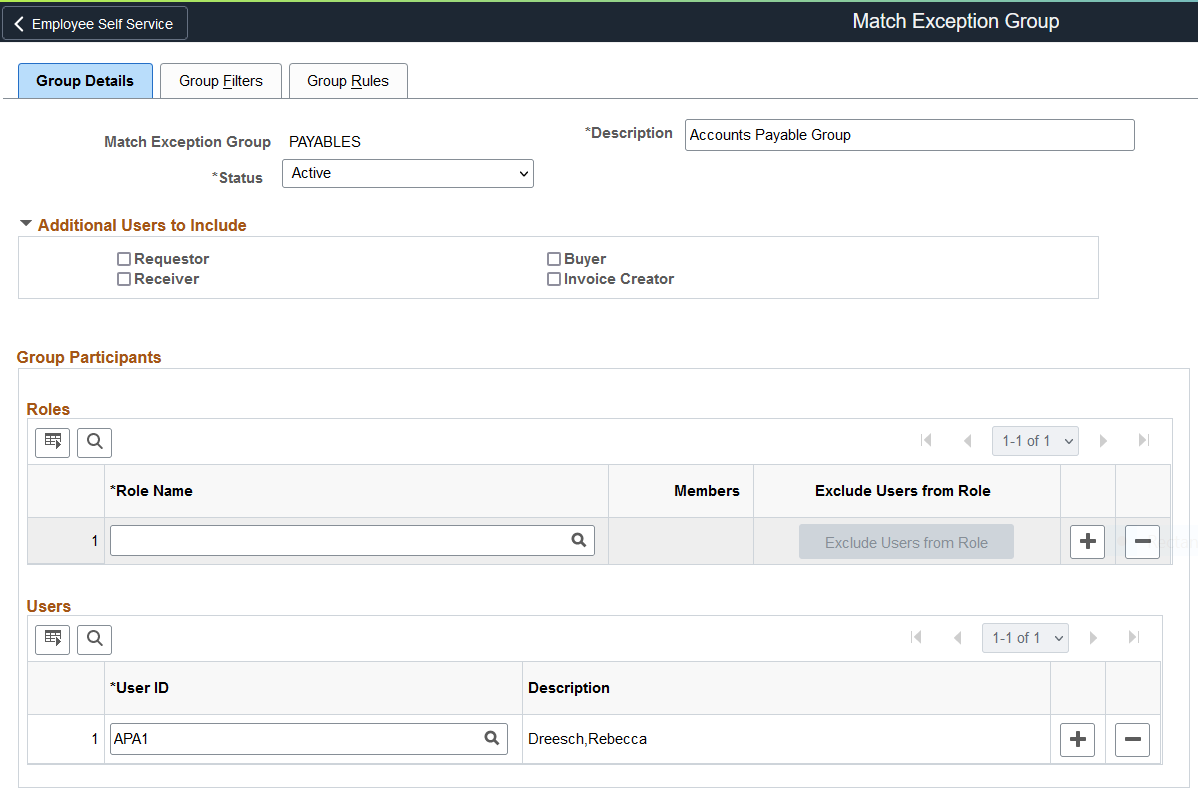Click the Exclude Users from Role button
The height and width of the screenshot is (794, 1198).
tap(906, 542)
